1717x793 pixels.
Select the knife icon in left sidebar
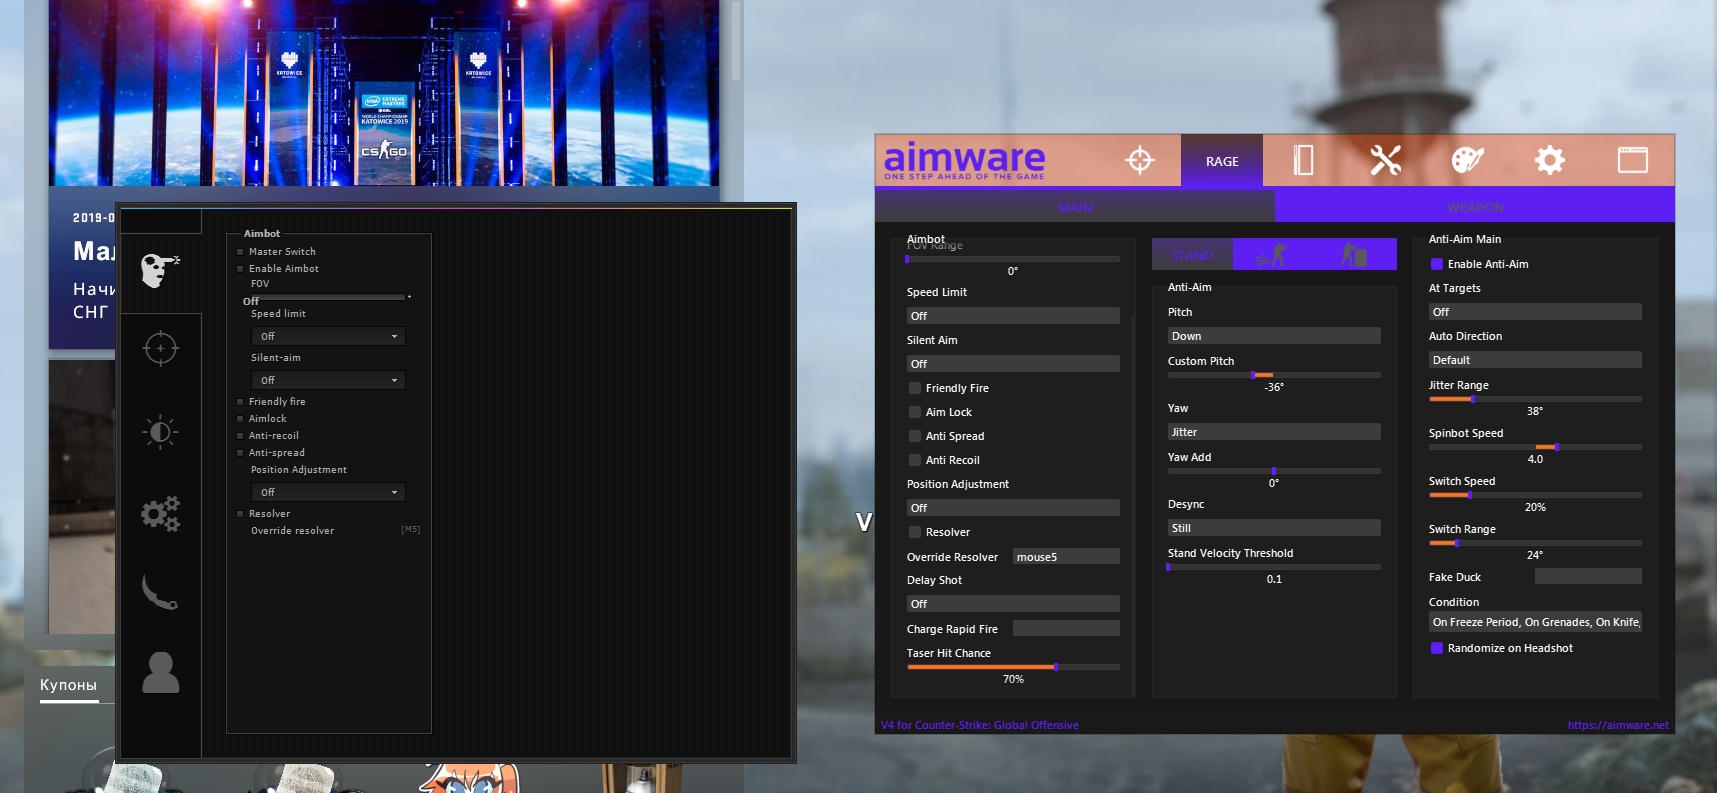pyautogui.click(x=160, y=592)
